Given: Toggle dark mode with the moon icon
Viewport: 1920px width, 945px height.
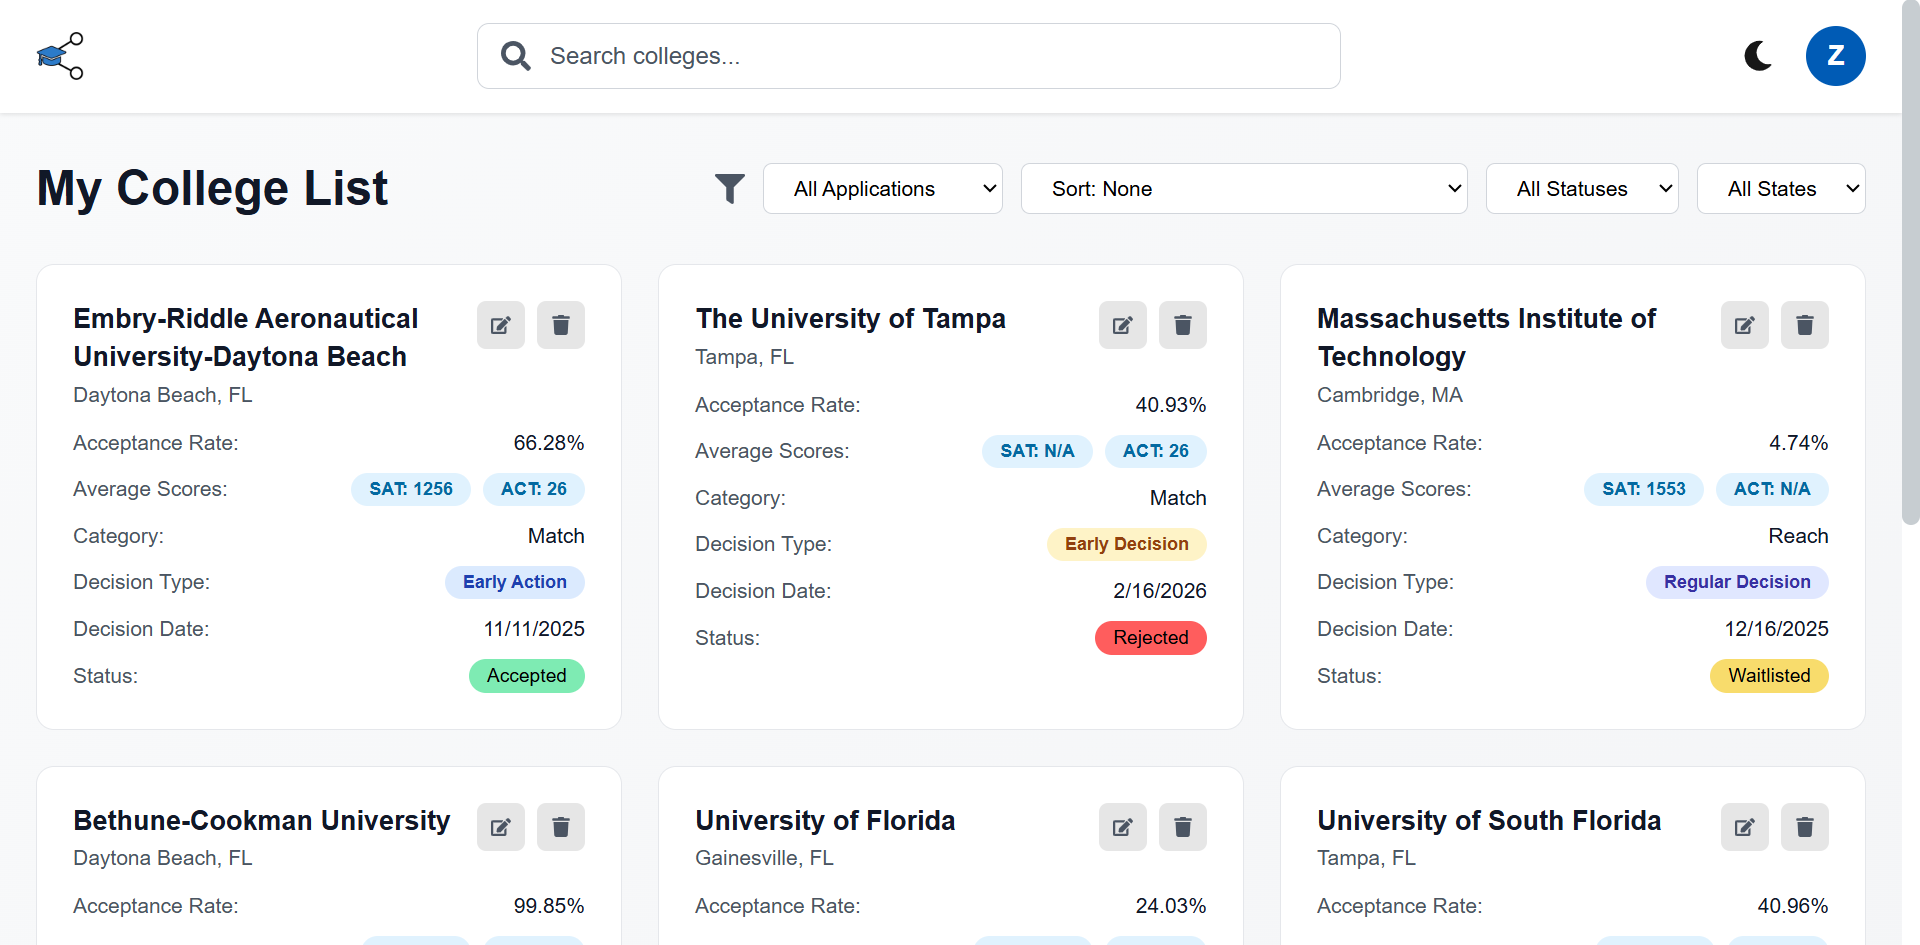Looking at the screenshot, I should click(1758, 56).
